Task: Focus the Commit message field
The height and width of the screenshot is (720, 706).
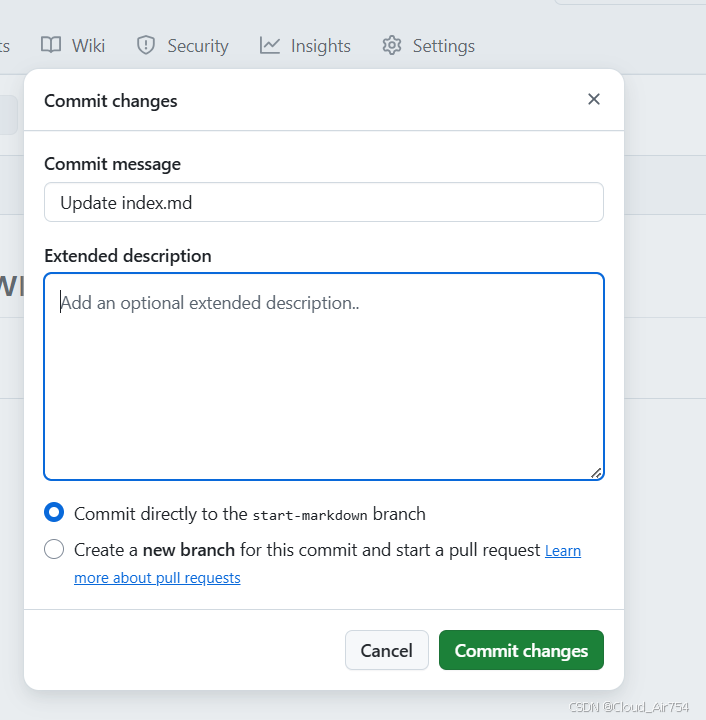Action: [324, 202]
